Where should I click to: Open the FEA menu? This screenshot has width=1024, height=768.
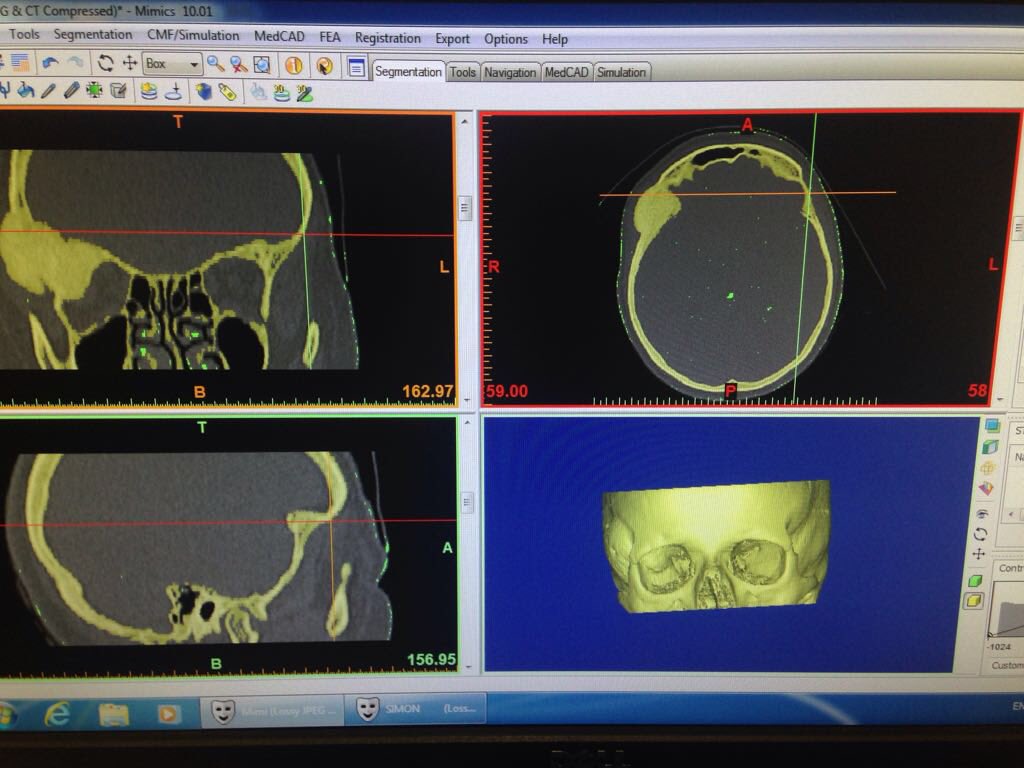[330, 37]
